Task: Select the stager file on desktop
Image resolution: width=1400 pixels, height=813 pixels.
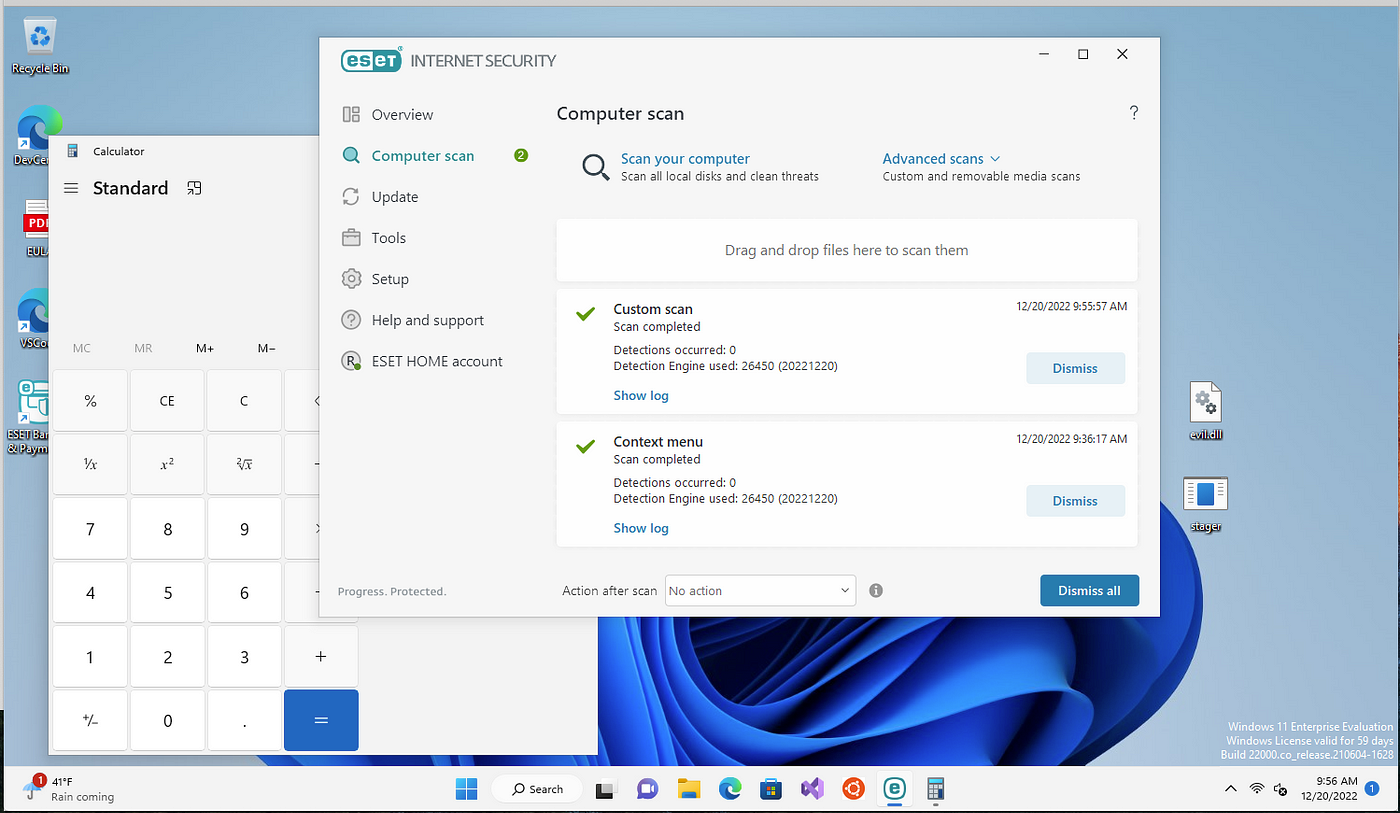Action: (1205, 504)
